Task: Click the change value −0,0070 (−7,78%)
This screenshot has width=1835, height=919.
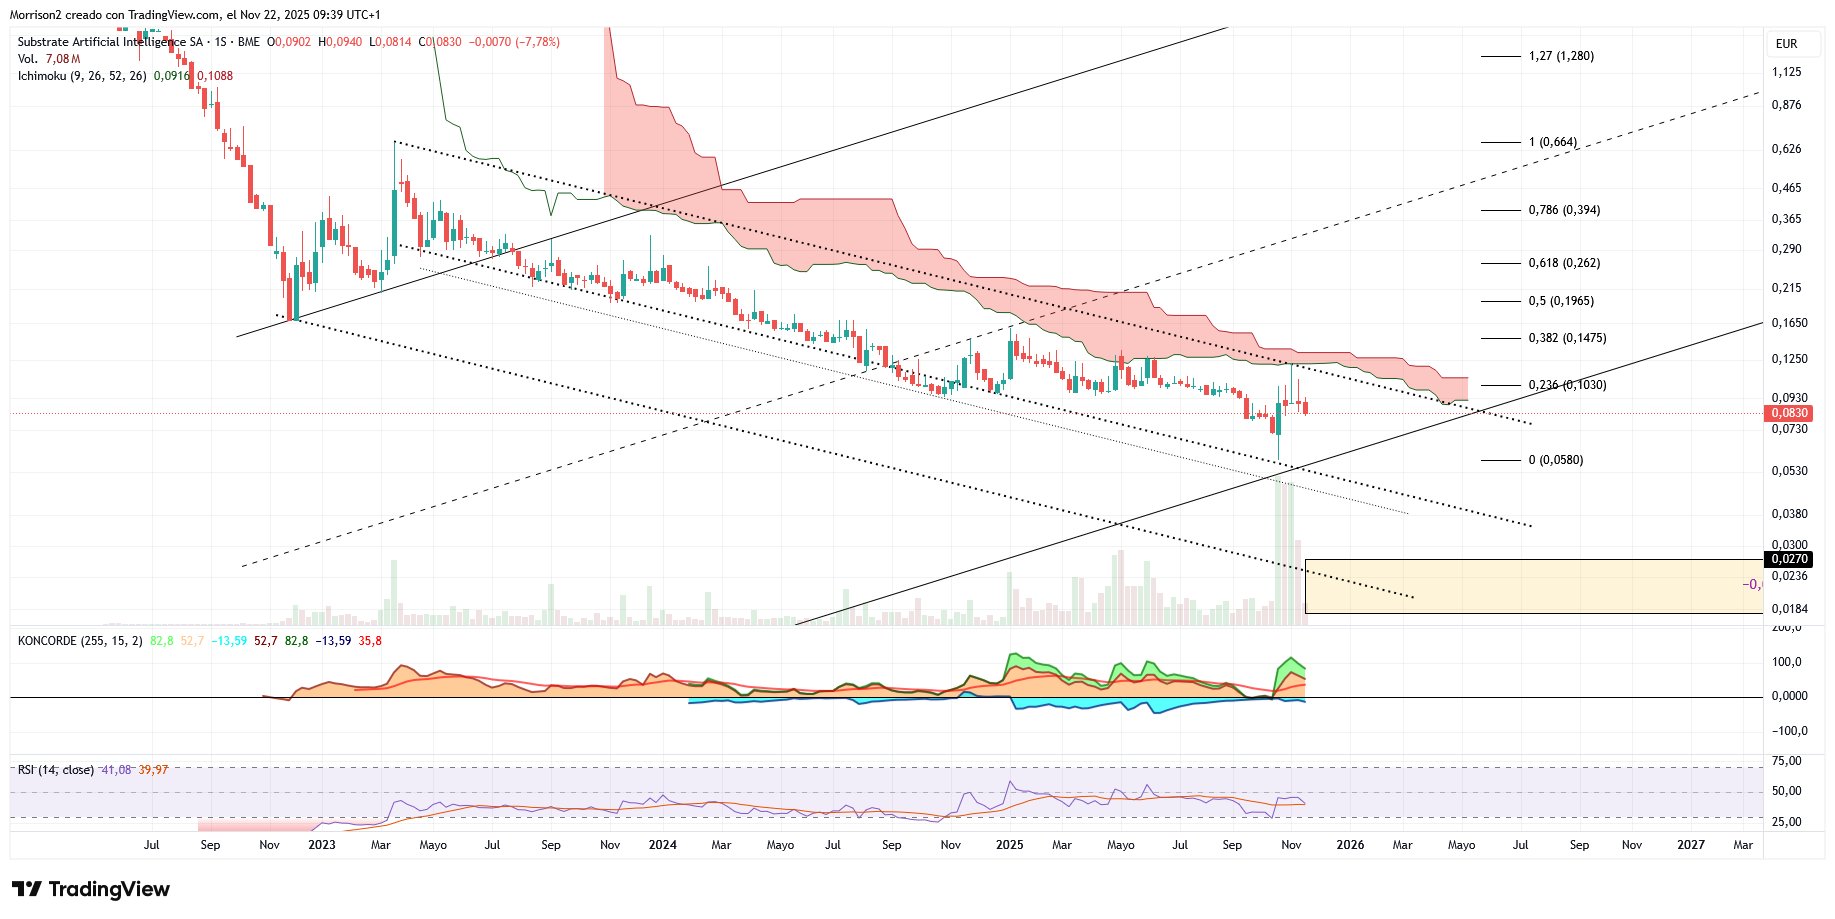Action: click(x=514, y=42)
